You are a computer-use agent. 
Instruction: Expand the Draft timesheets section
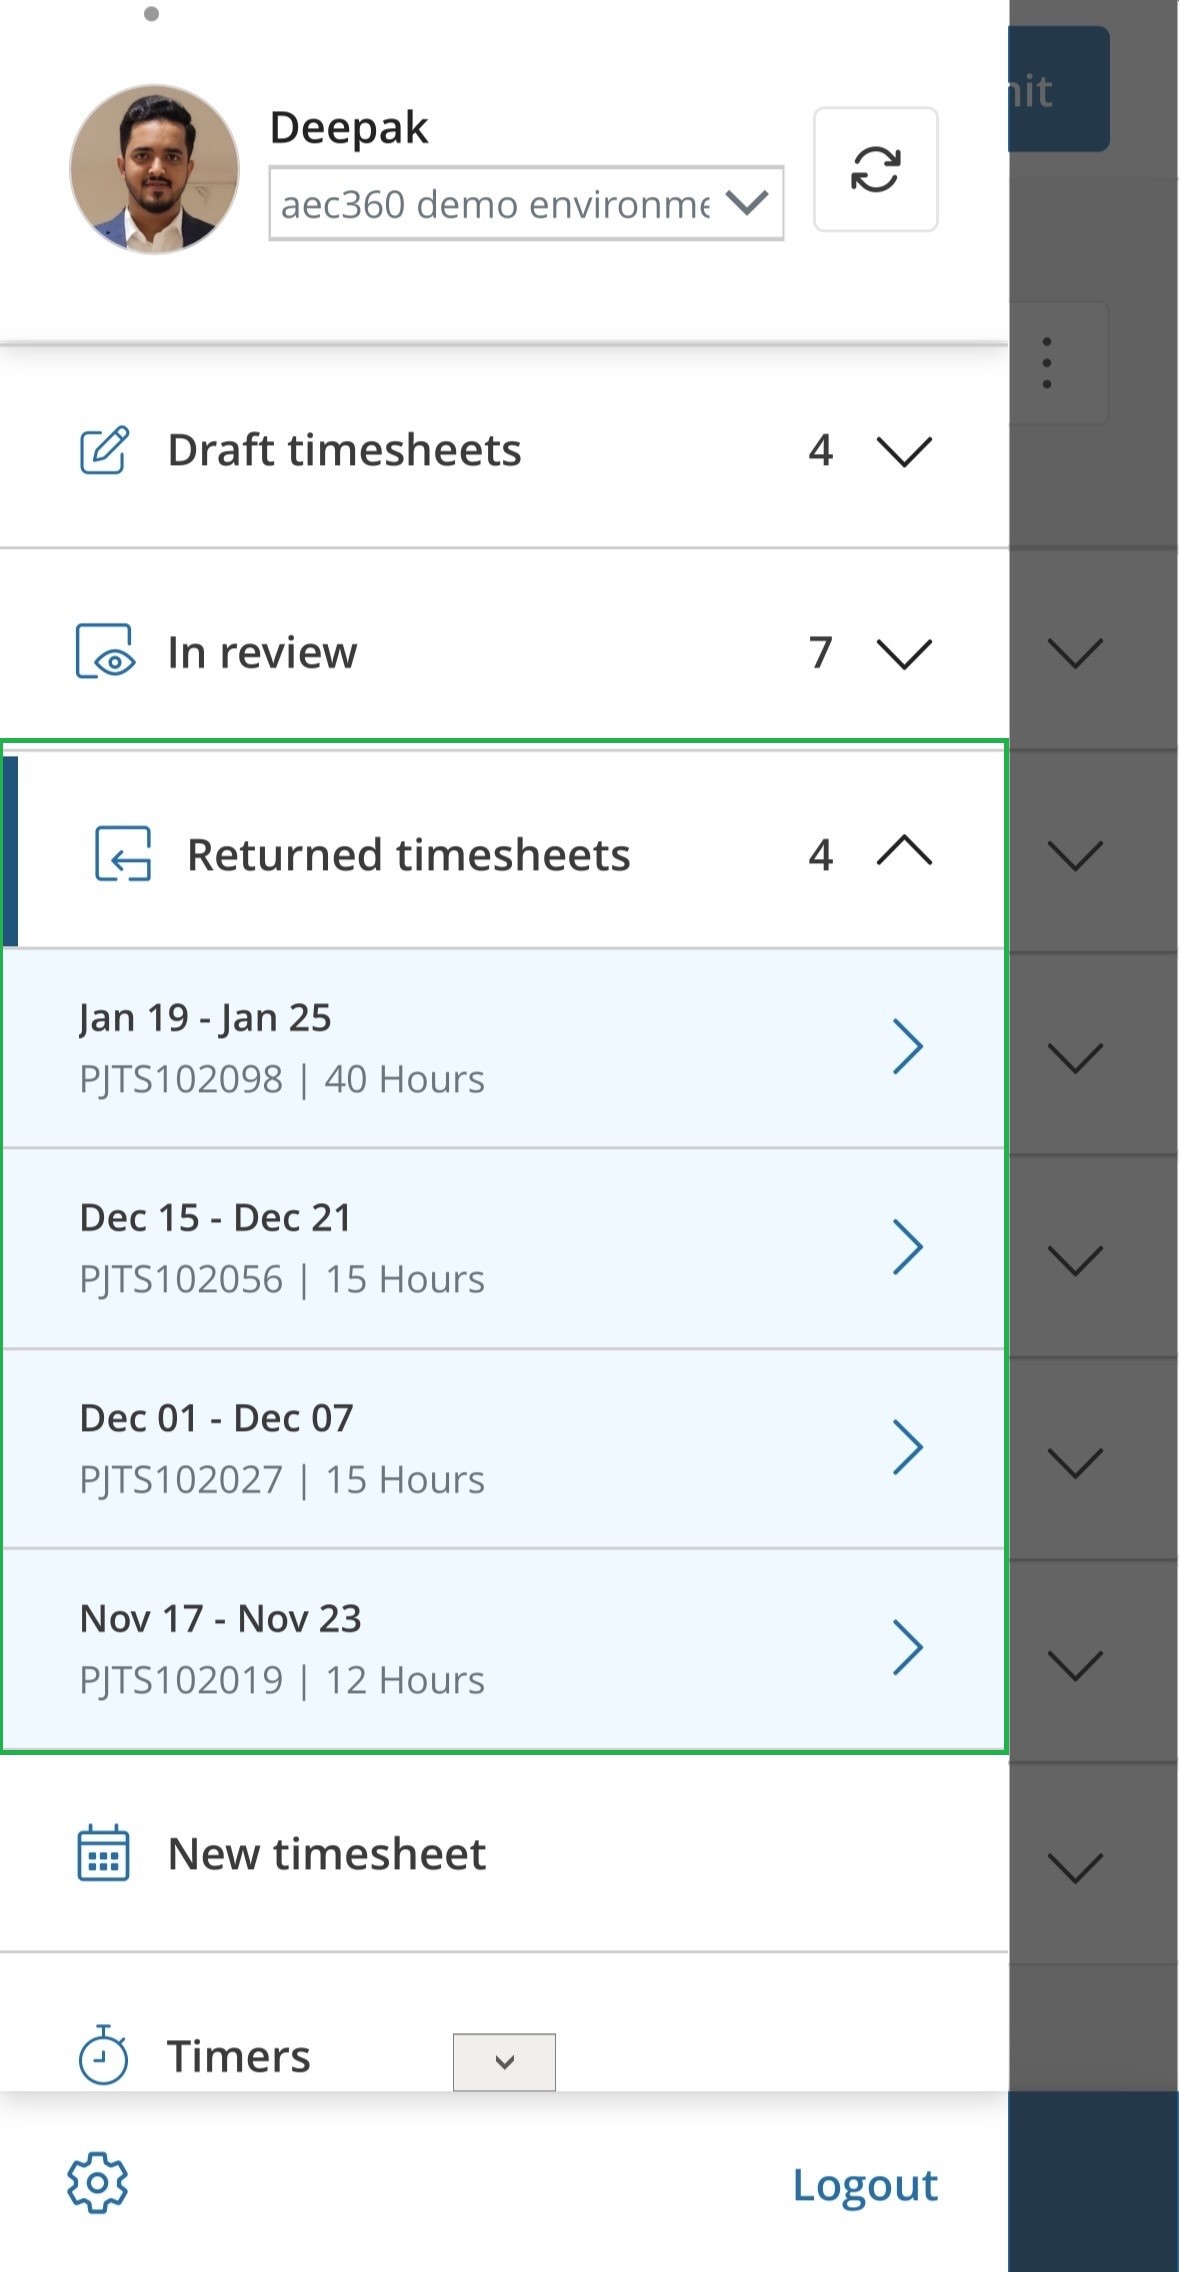(904, 451)
